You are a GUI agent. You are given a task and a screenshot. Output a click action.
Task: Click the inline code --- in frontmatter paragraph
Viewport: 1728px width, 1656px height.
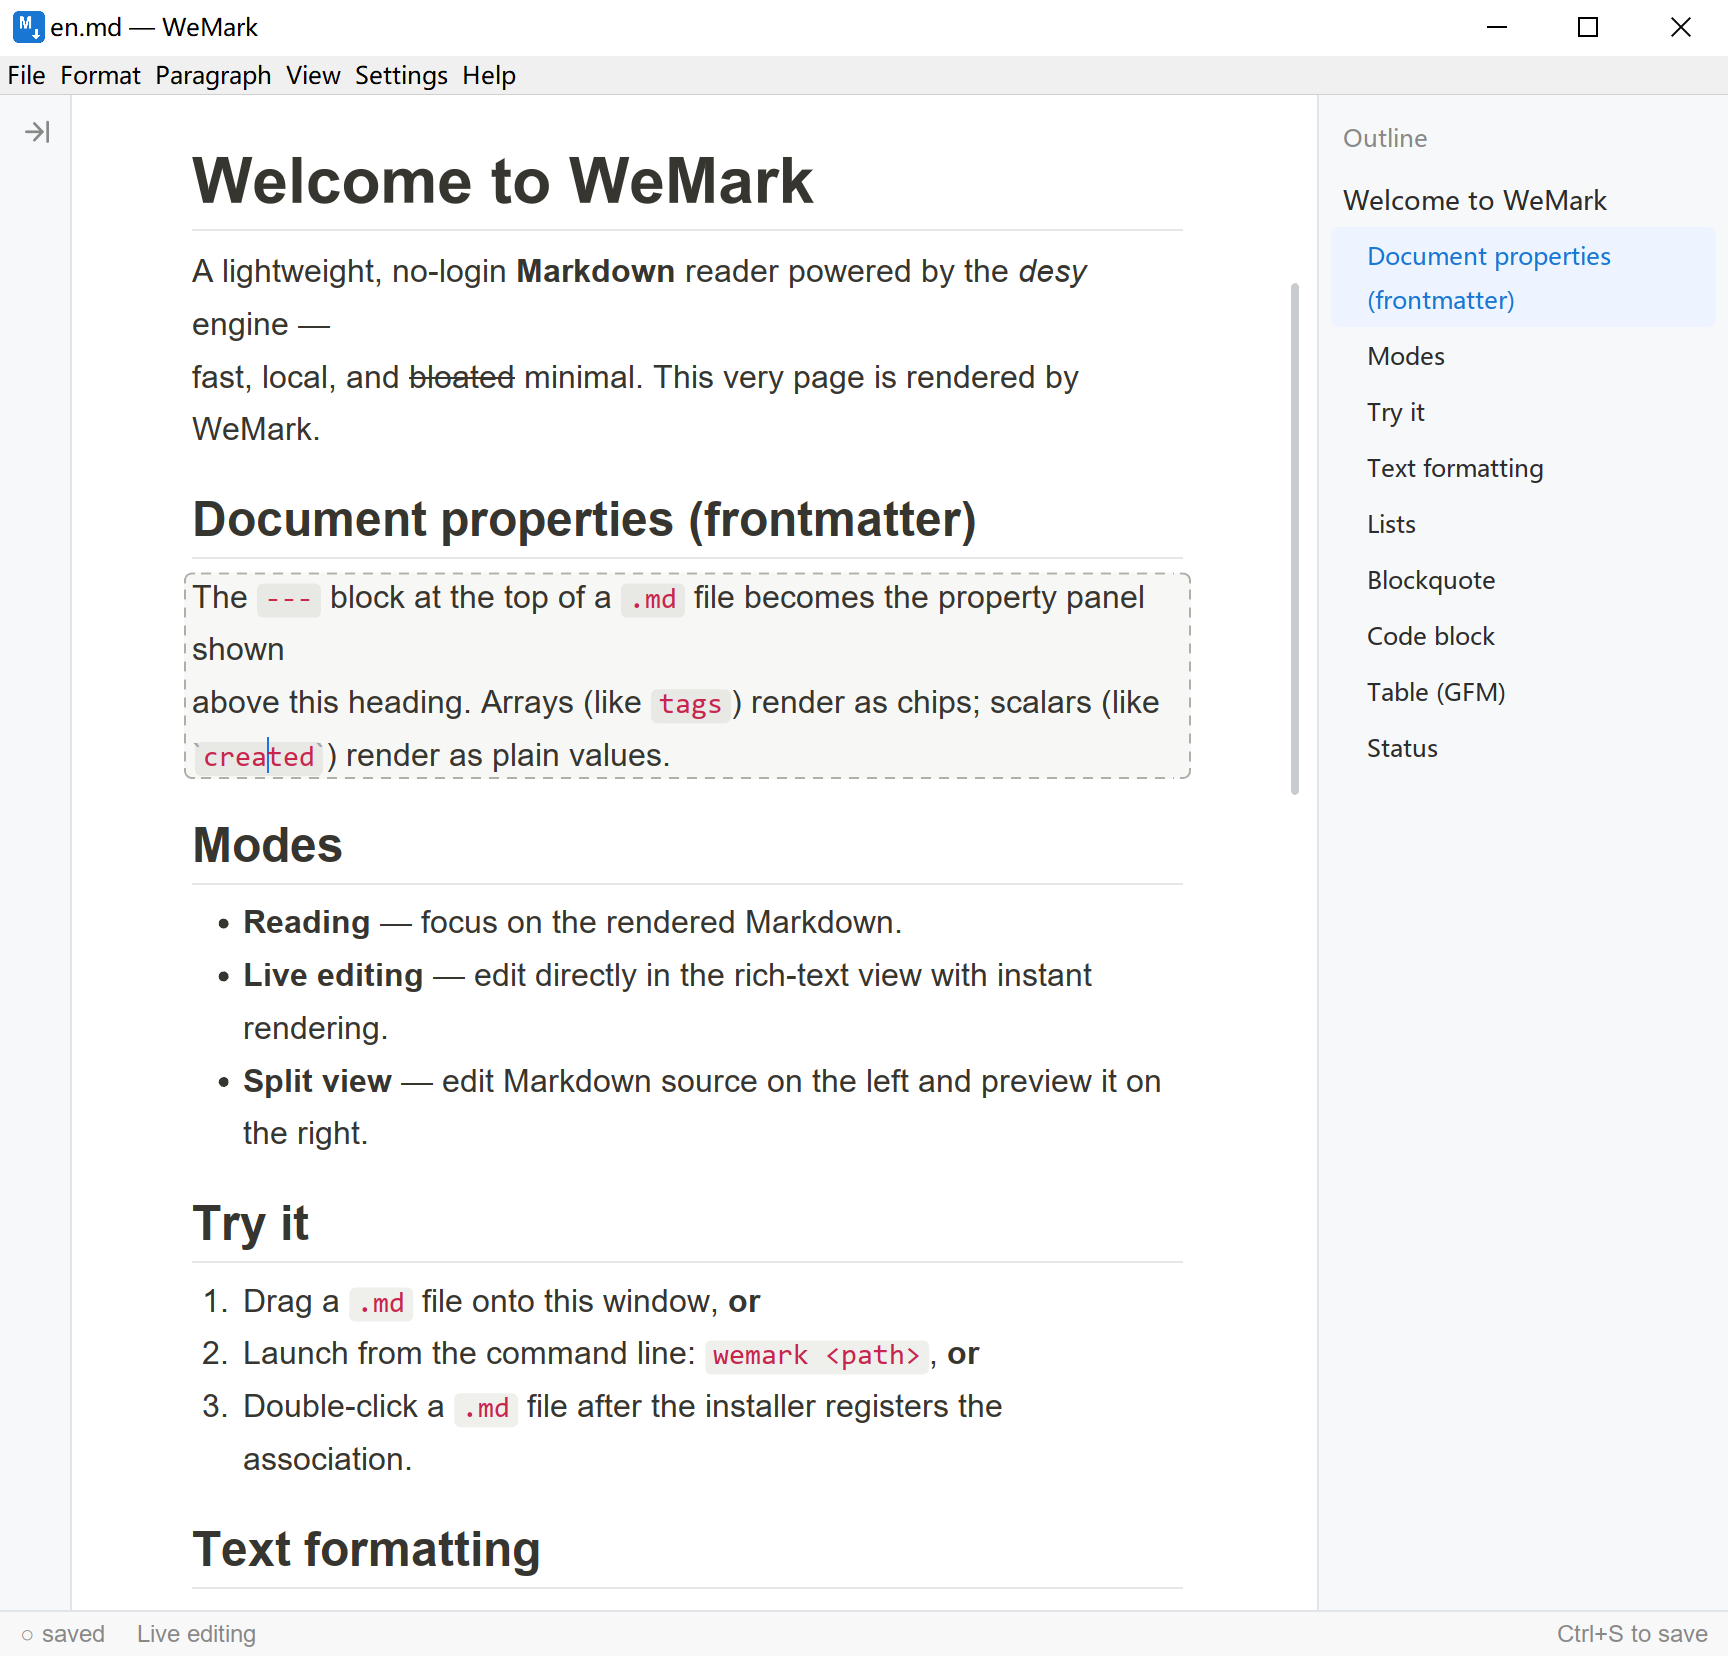[288, 599]
